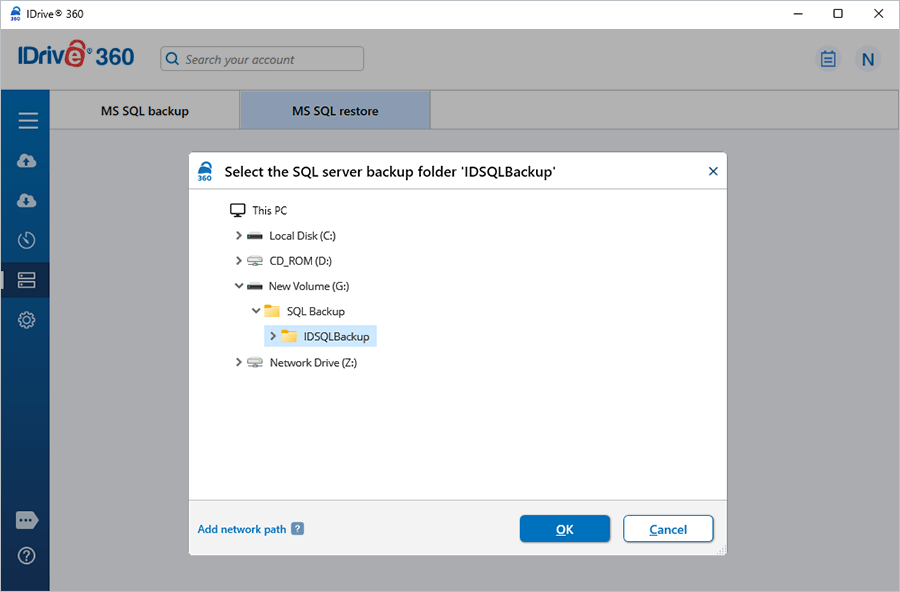This screenshot has height=592, width=900.
Task: Click the cloud backup sidebar icon
Action: (27, 161)
